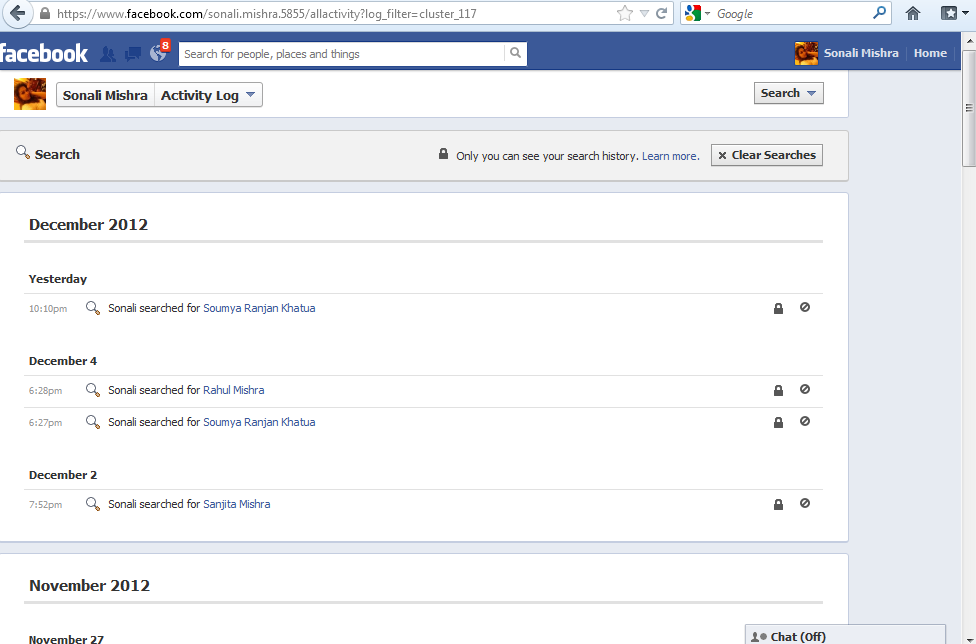The image size is (976, 644).
Task: Click magnifier in Google search box
Action: pyautogui.click(x=880, y=13)
